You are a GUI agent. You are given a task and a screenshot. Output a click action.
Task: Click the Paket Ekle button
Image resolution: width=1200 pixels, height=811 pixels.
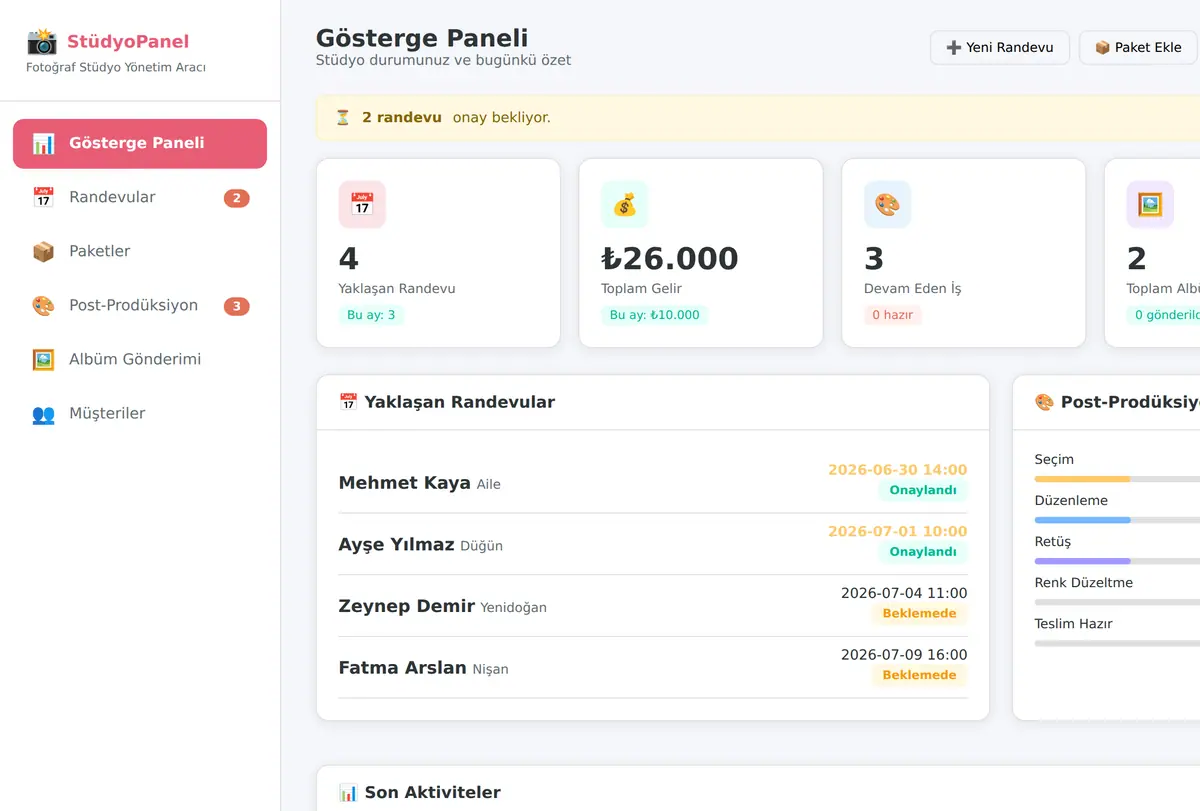click(x=1138, y=47)
